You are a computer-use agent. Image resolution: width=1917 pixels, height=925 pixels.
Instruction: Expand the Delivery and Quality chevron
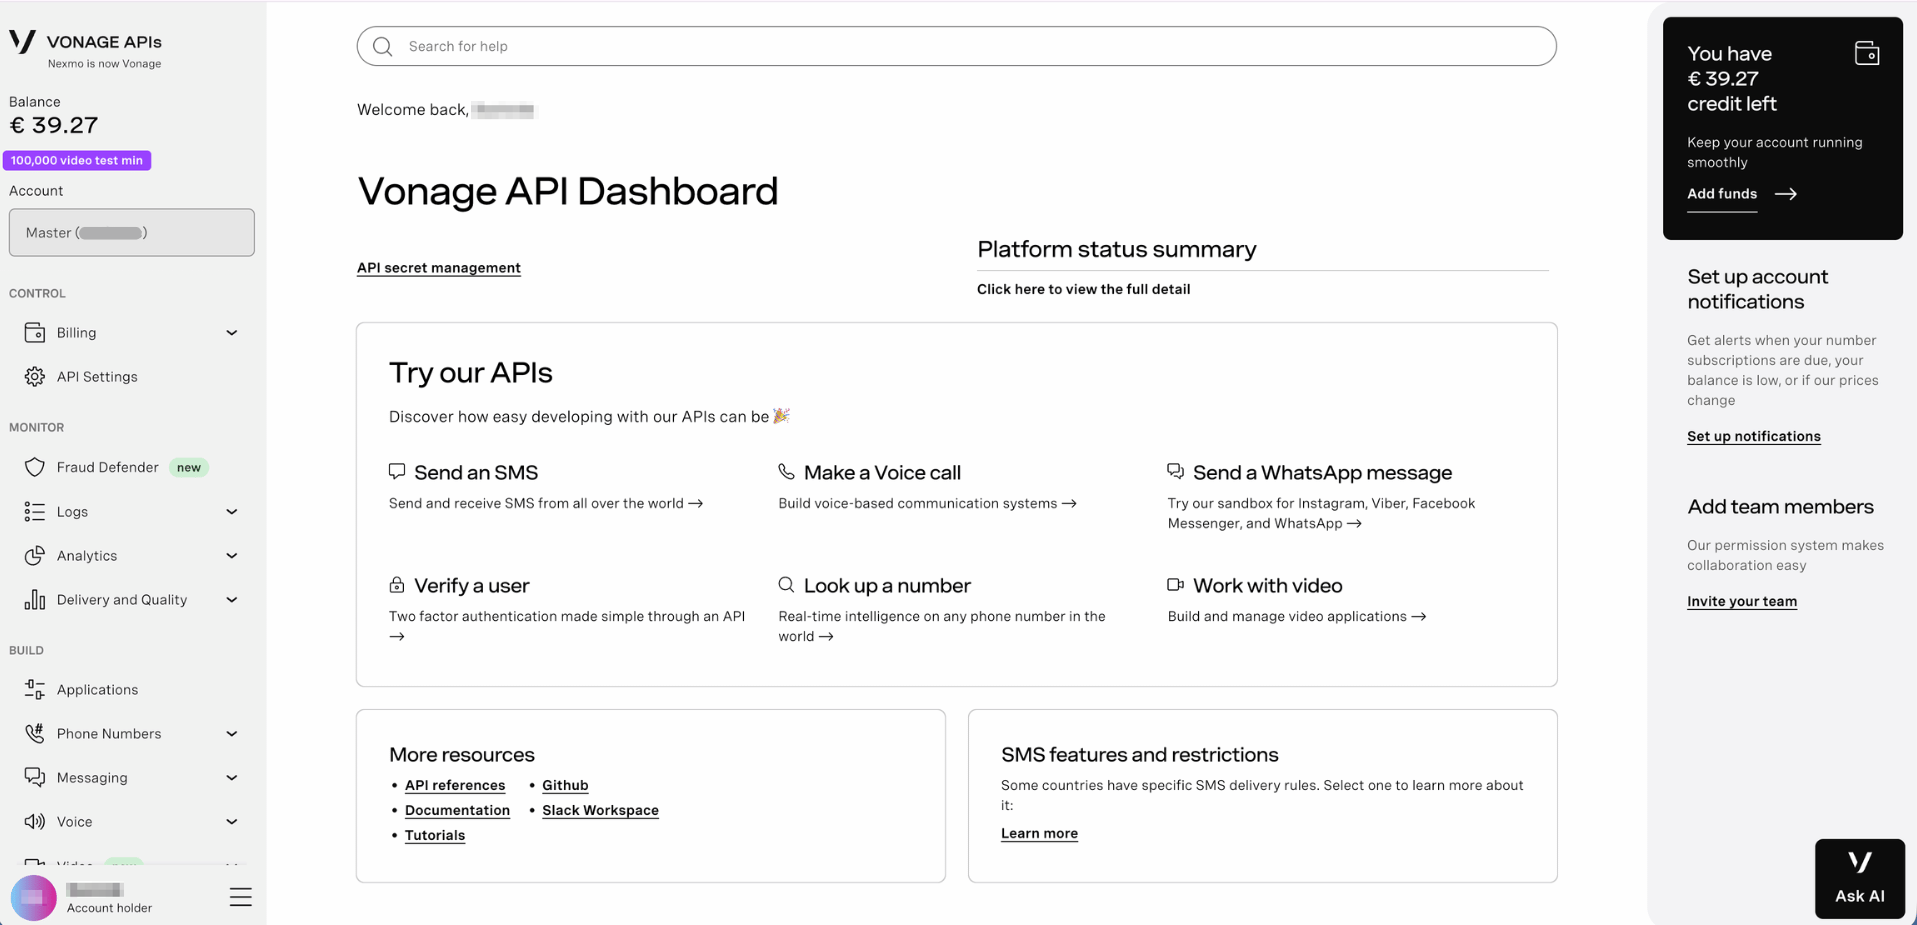pyautogui.click(x=232, y=600)
